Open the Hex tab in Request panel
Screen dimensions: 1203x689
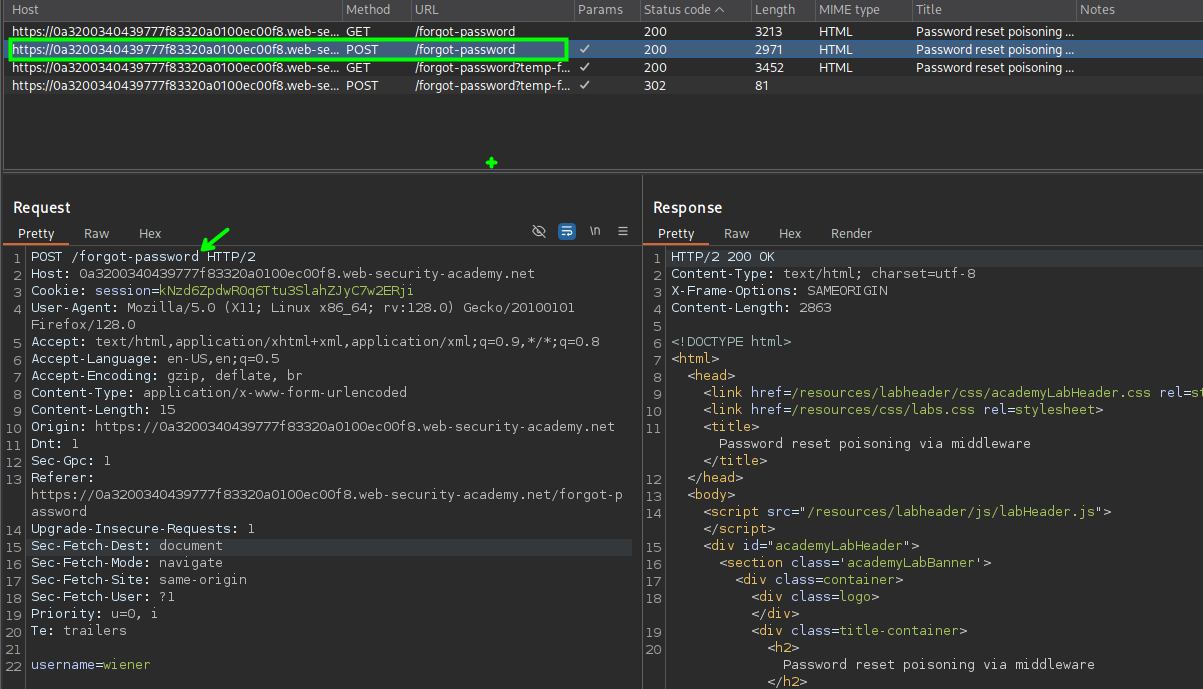tap(150, 234)
